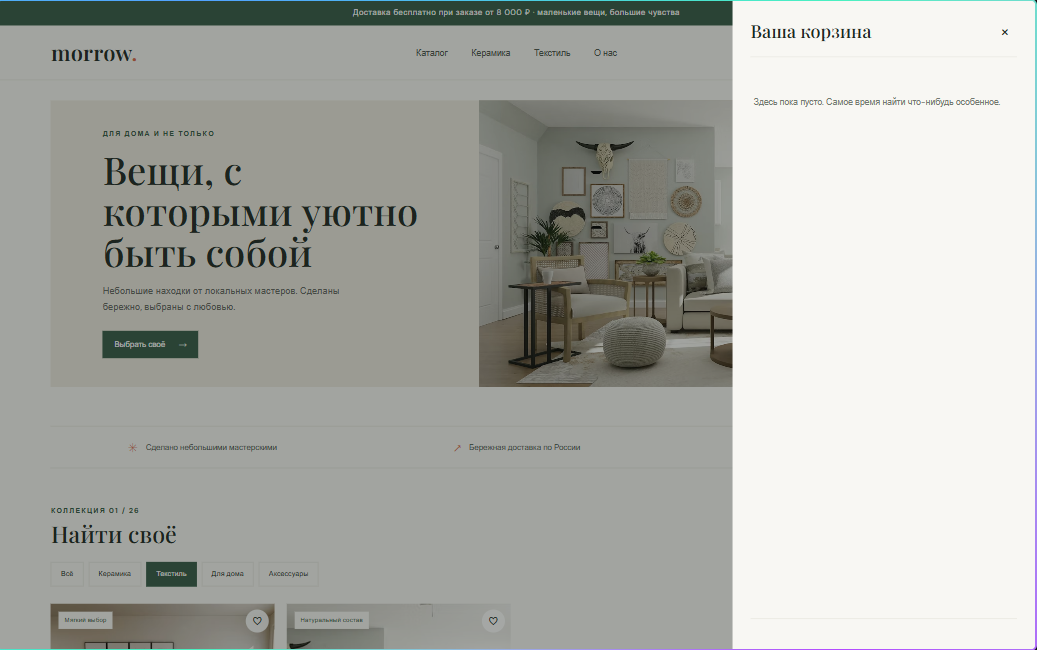This screenshot has height=650, width=1037.
Task: Click the Сделано небольшими мастерскими text
Action: (x=211, y=448)
